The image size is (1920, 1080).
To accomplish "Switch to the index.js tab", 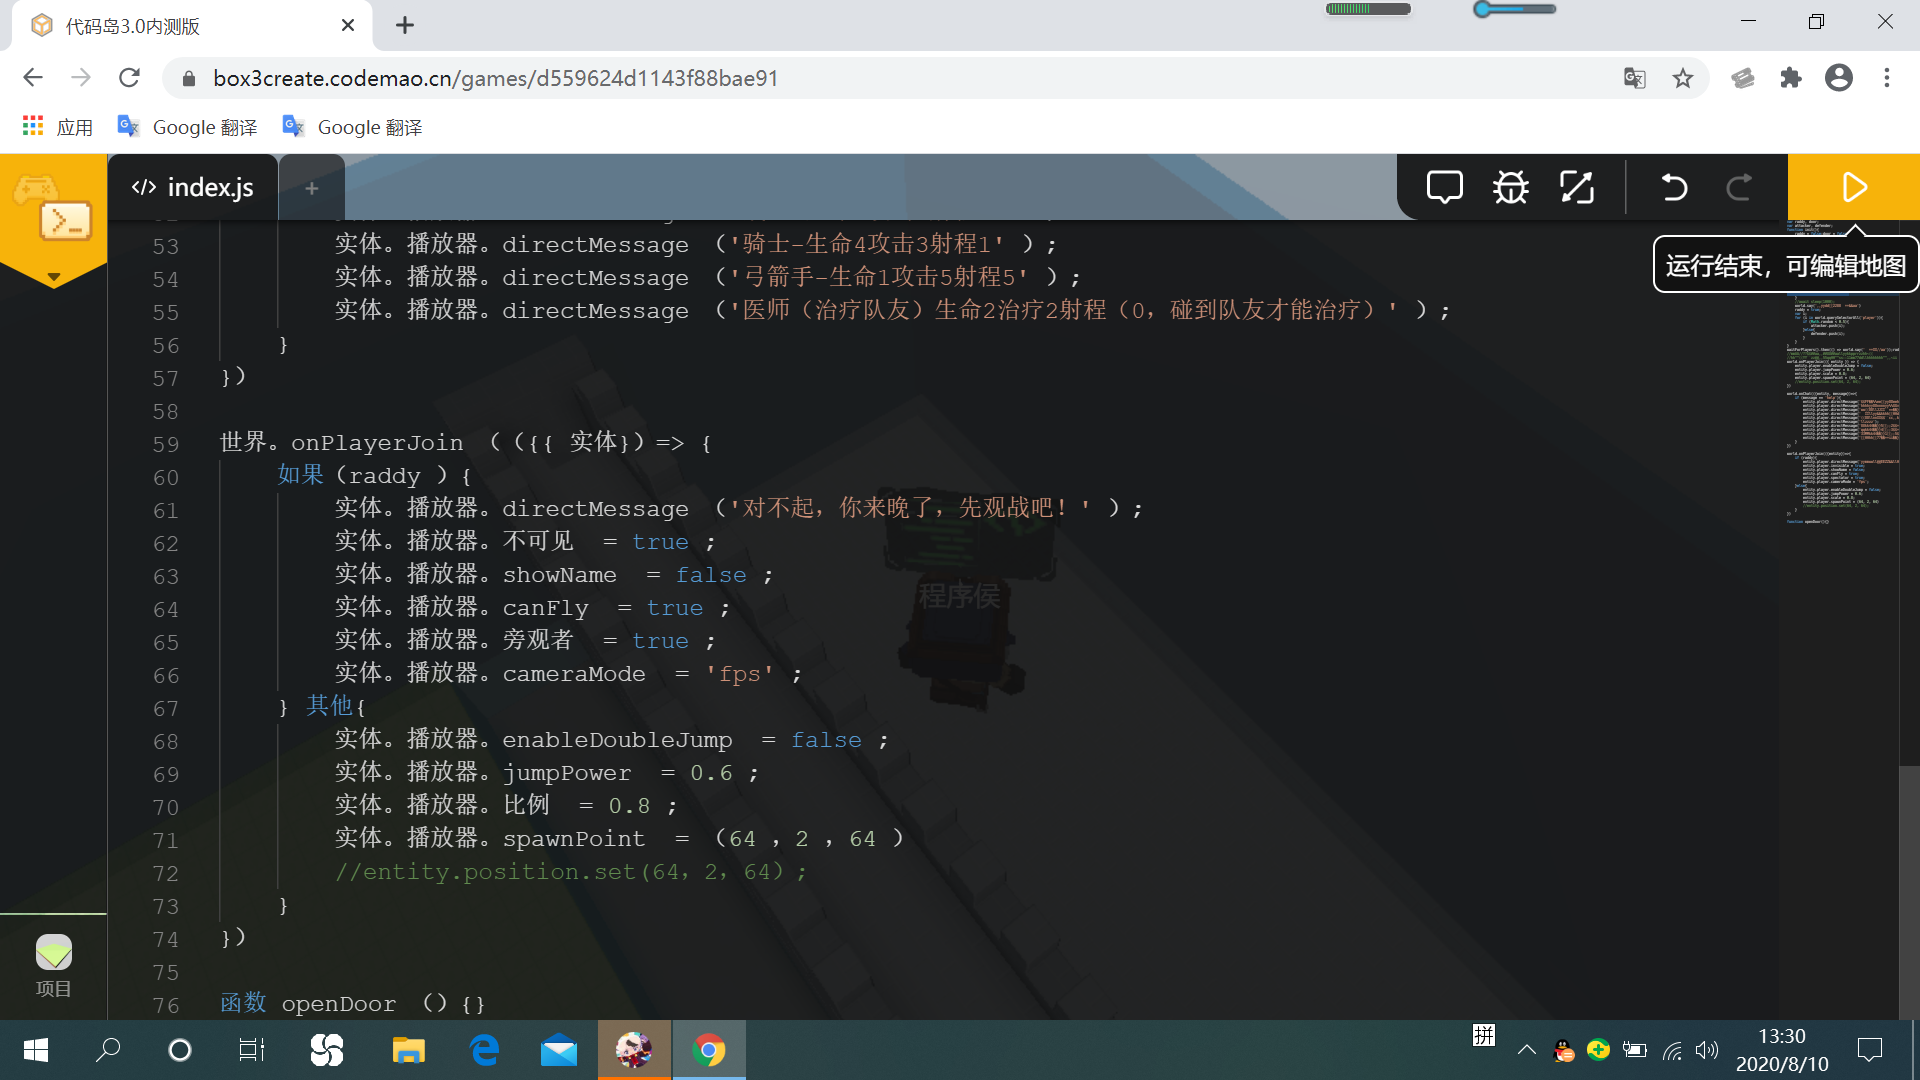I will point(193,187).
